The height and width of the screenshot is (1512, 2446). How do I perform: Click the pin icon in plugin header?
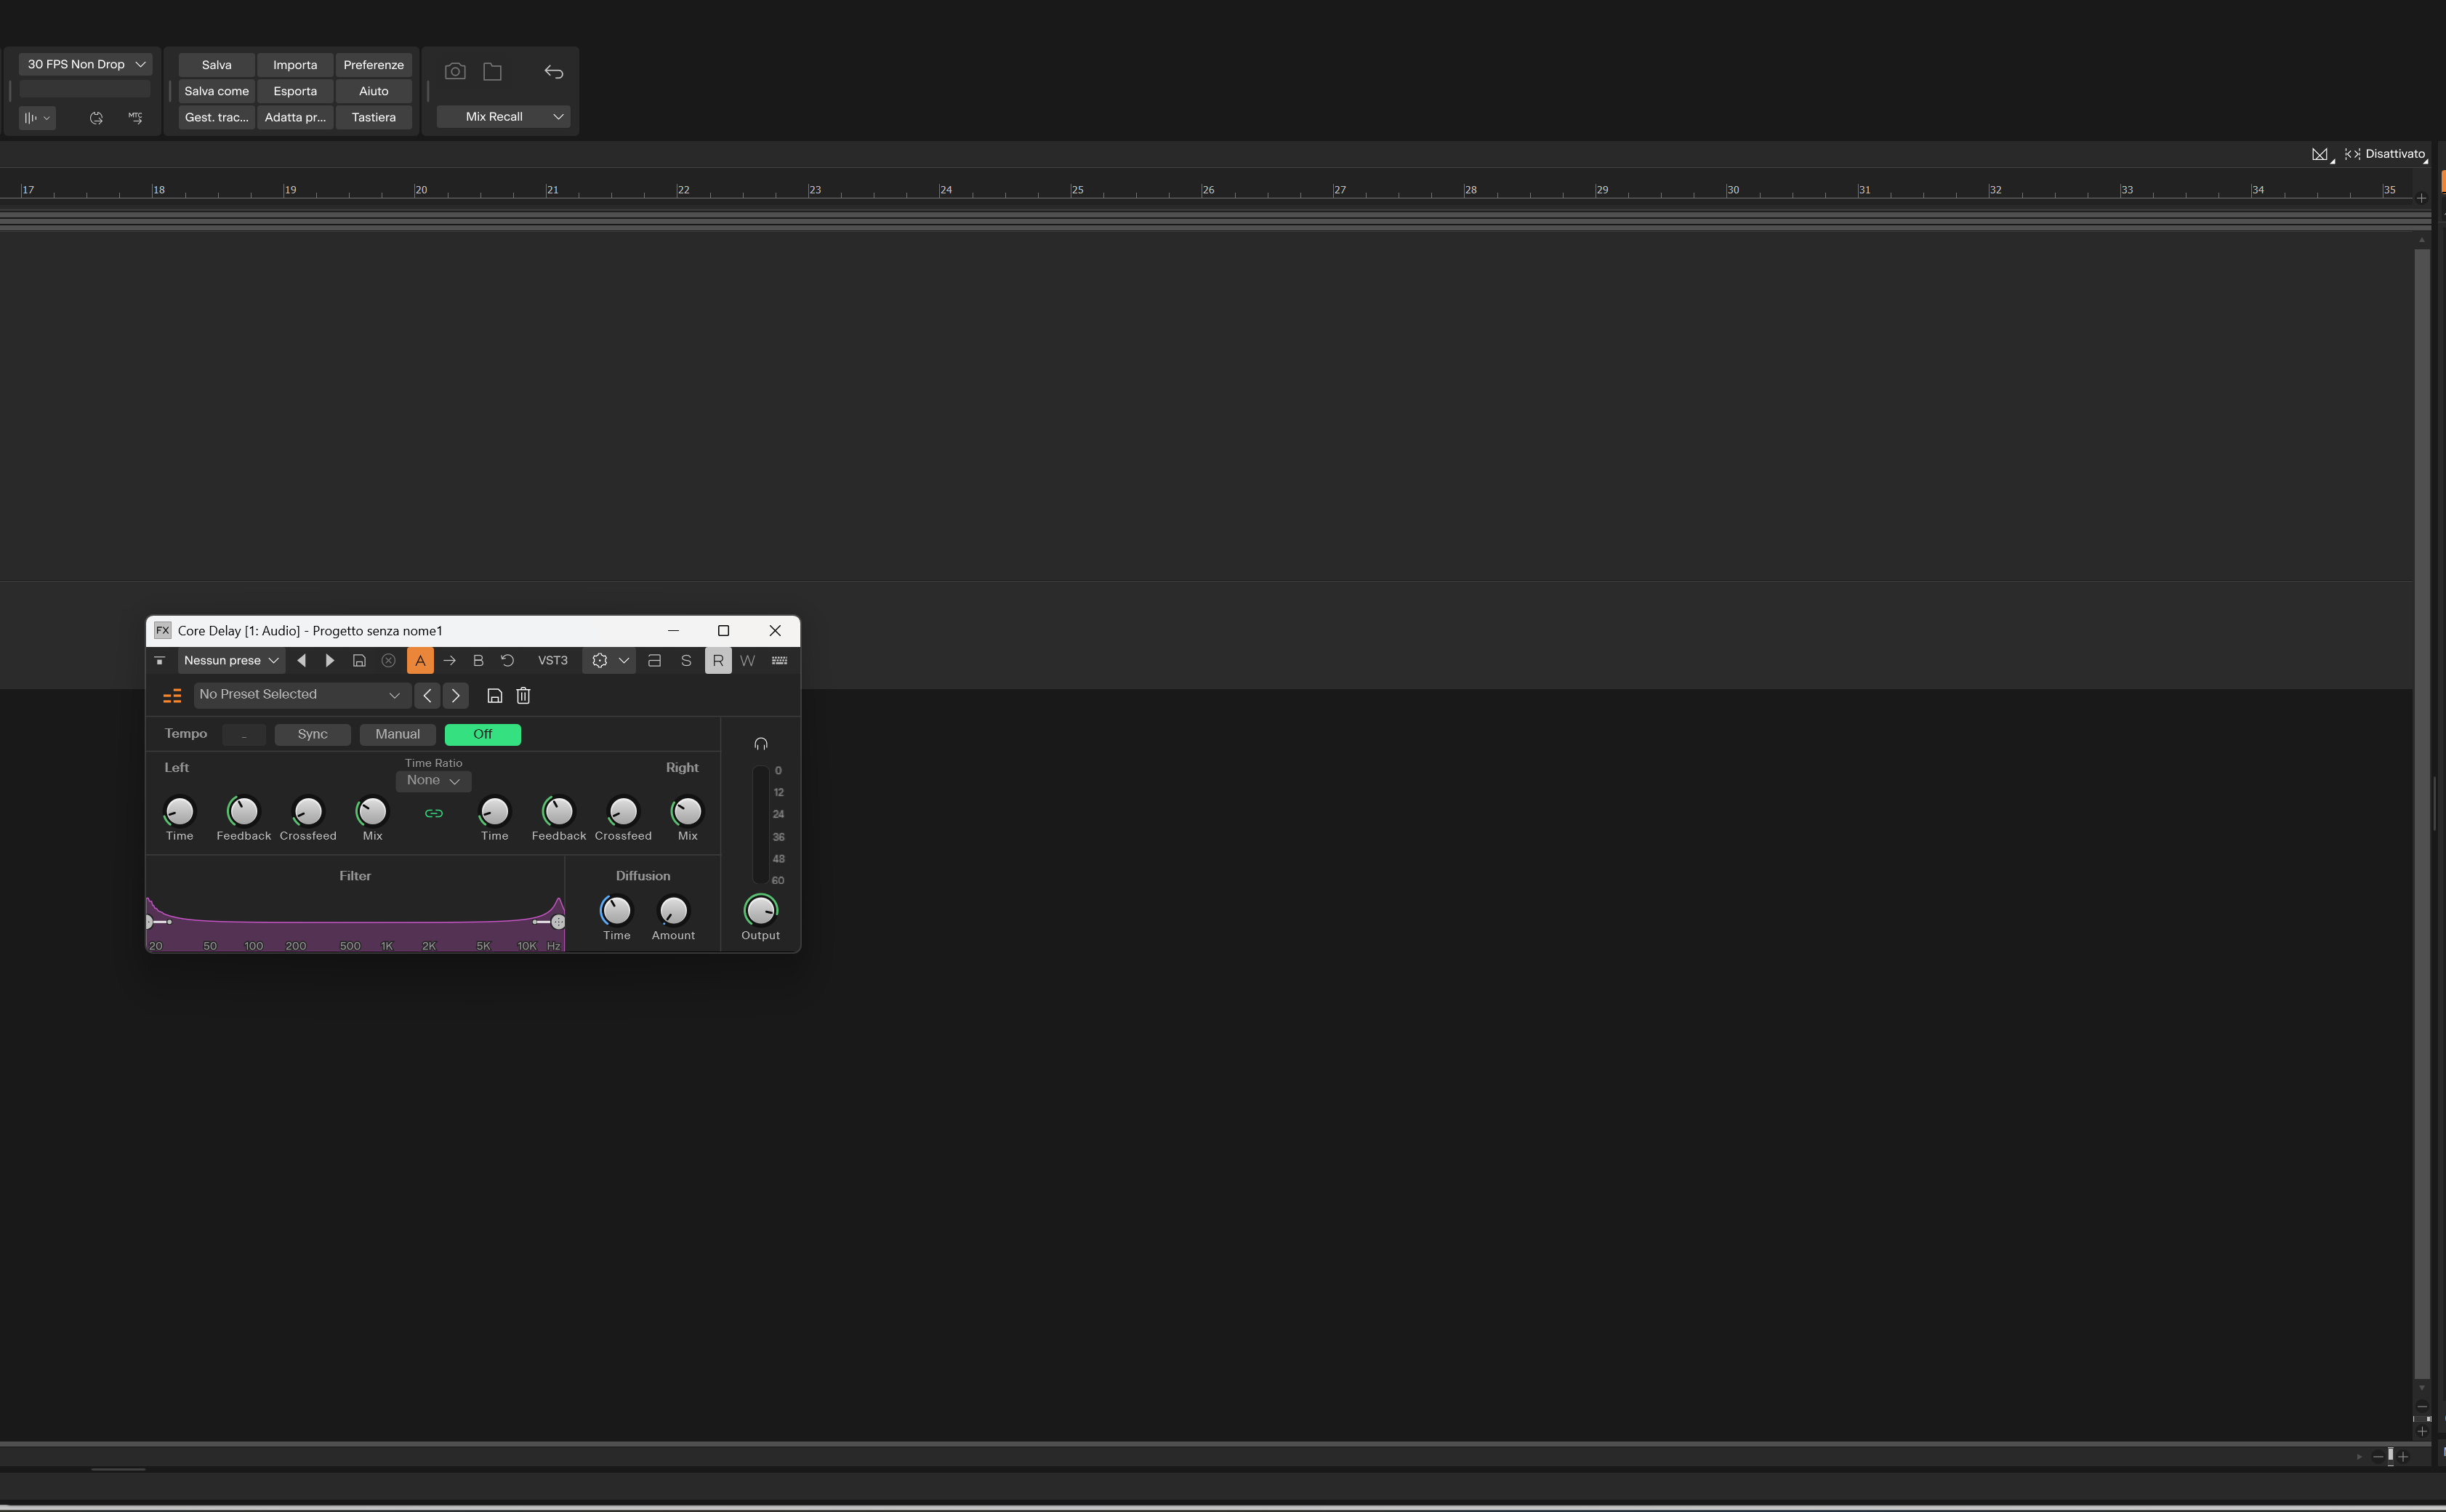click(x=160, y=661)
